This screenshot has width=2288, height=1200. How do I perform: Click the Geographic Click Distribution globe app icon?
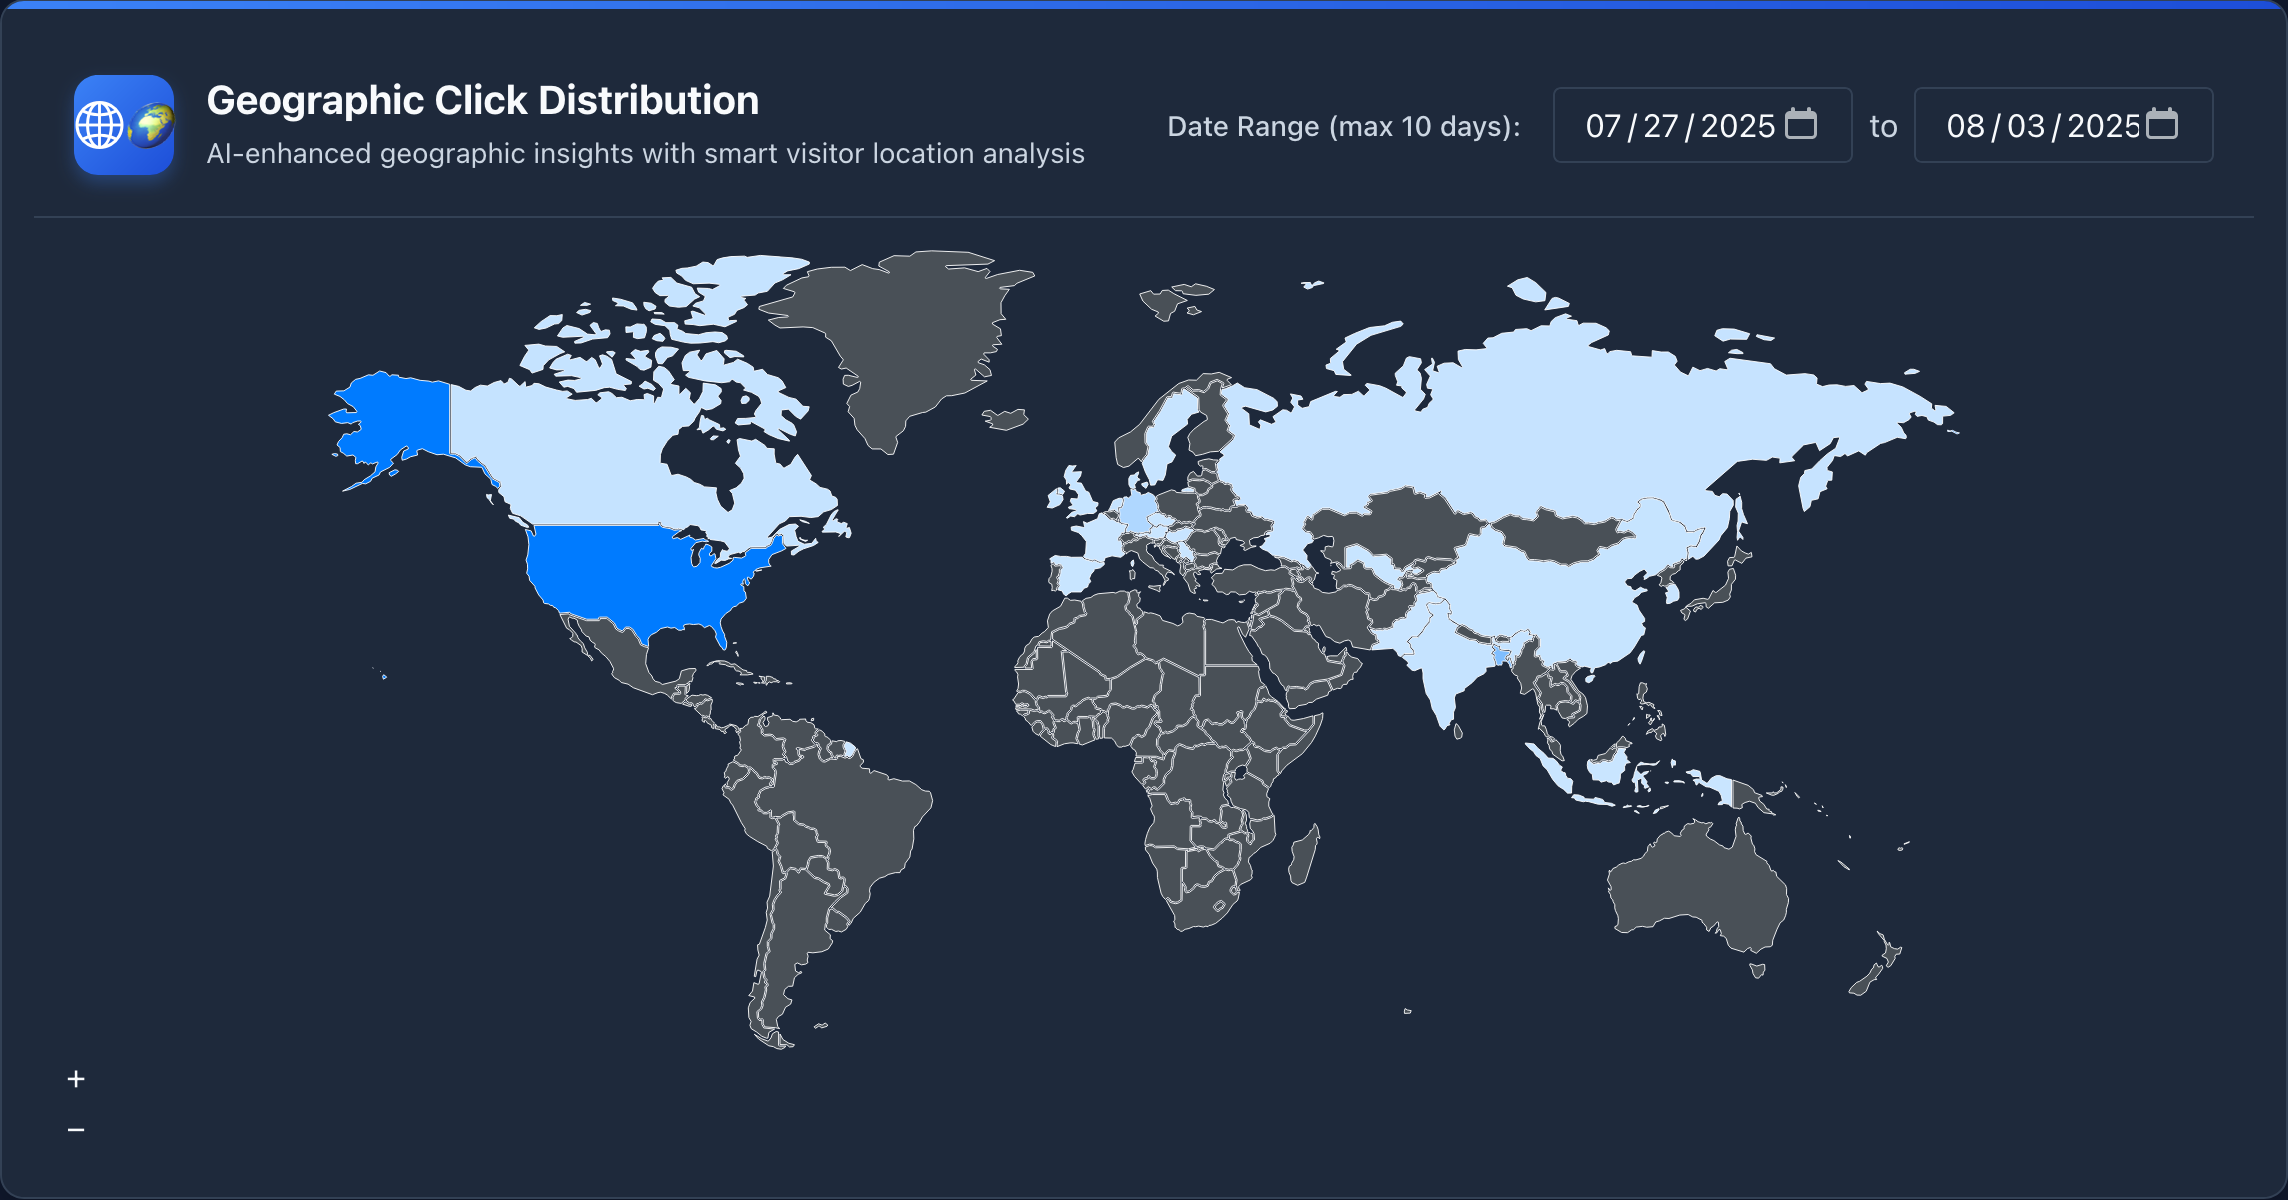(124, 124)
